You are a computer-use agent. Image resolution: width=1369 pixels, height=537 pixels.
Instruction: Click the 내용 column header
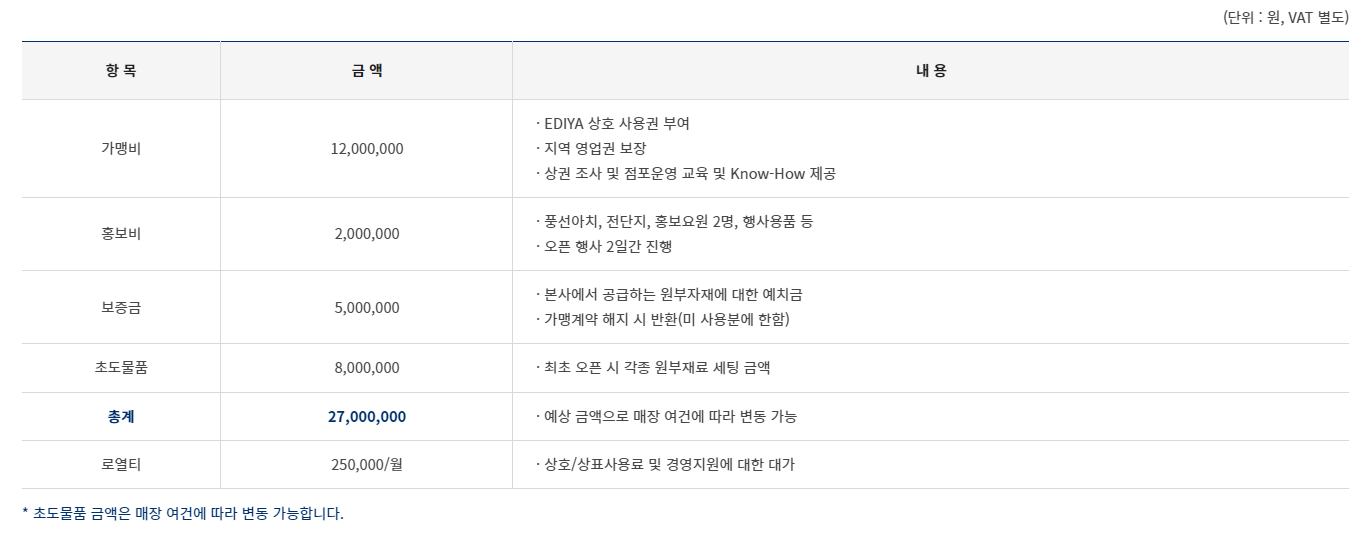pyautogui.click(x=931, y=70)
